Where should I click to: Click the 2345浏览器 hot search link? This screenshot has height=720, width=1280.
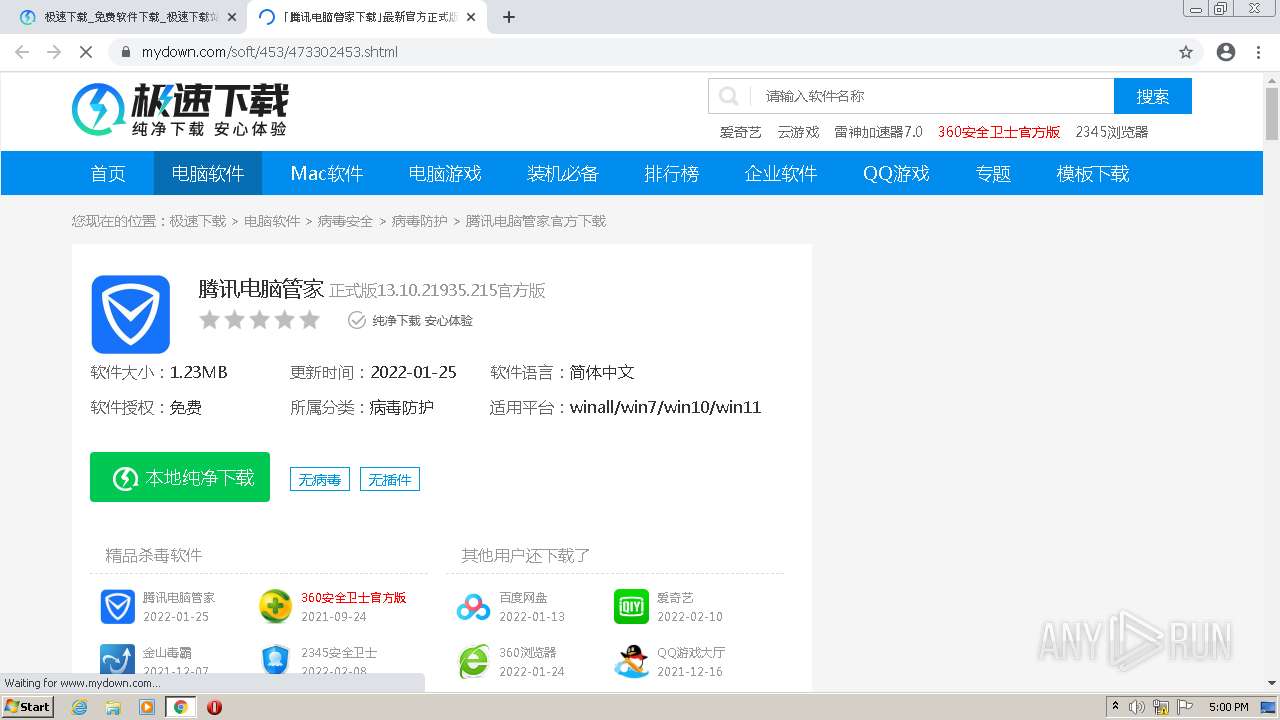tap(1112, 132)
